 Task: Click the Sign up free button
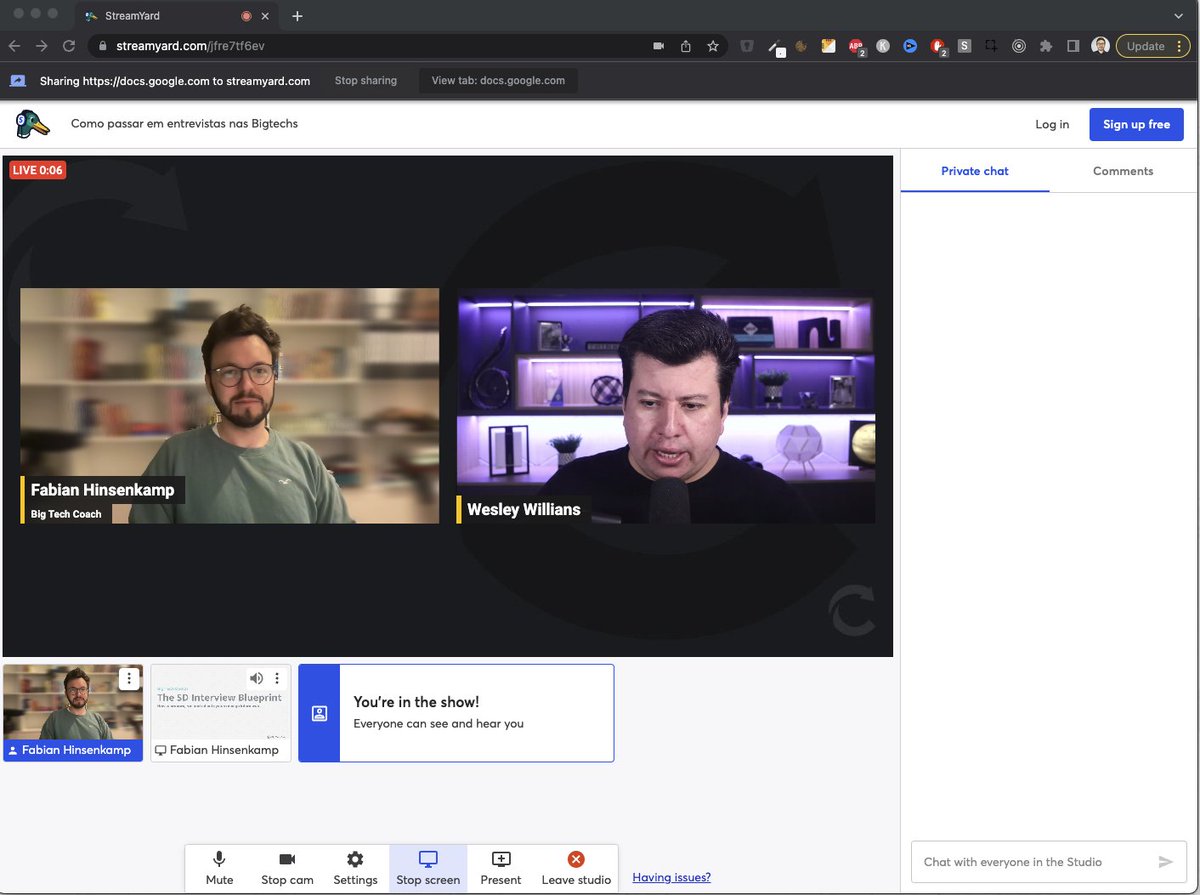[1136, 124]
